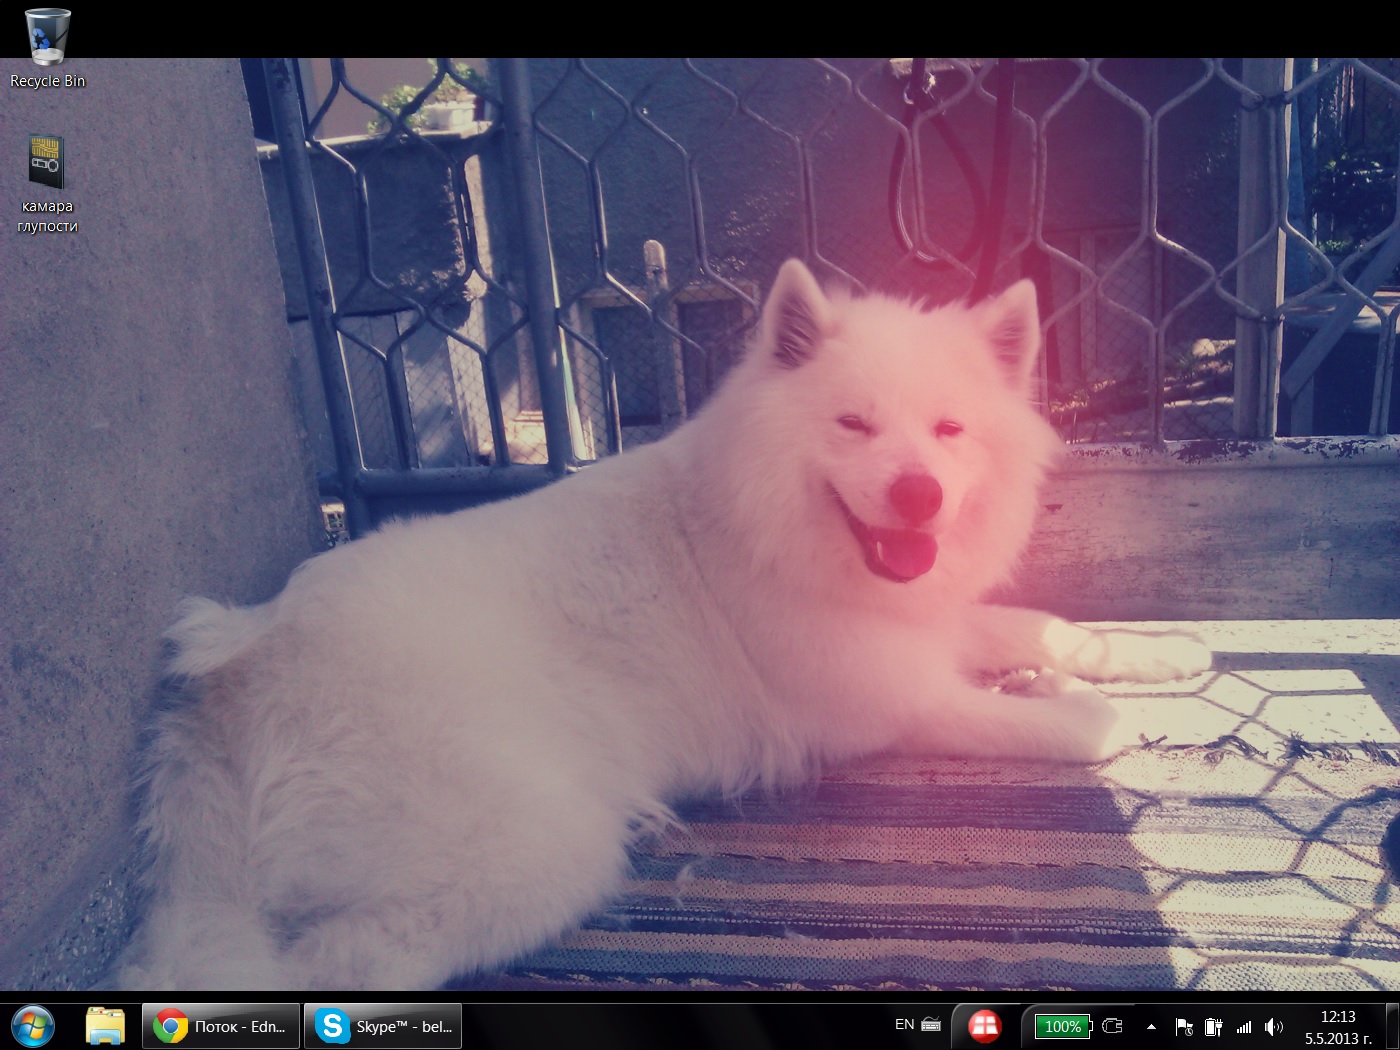Click the keyboard icon in language bar
Viewport: 1400px width, 1050px height.
tap(931, 1024)
